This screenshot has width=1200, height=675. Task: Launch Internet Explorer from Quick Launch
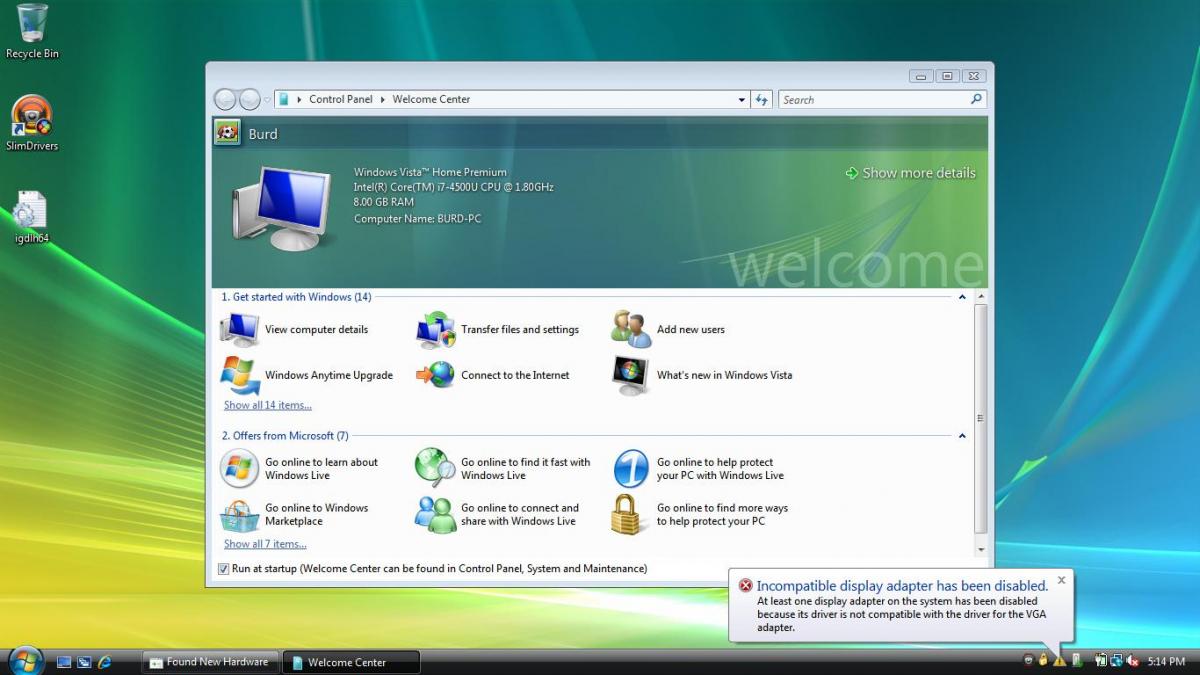point(104,662)
